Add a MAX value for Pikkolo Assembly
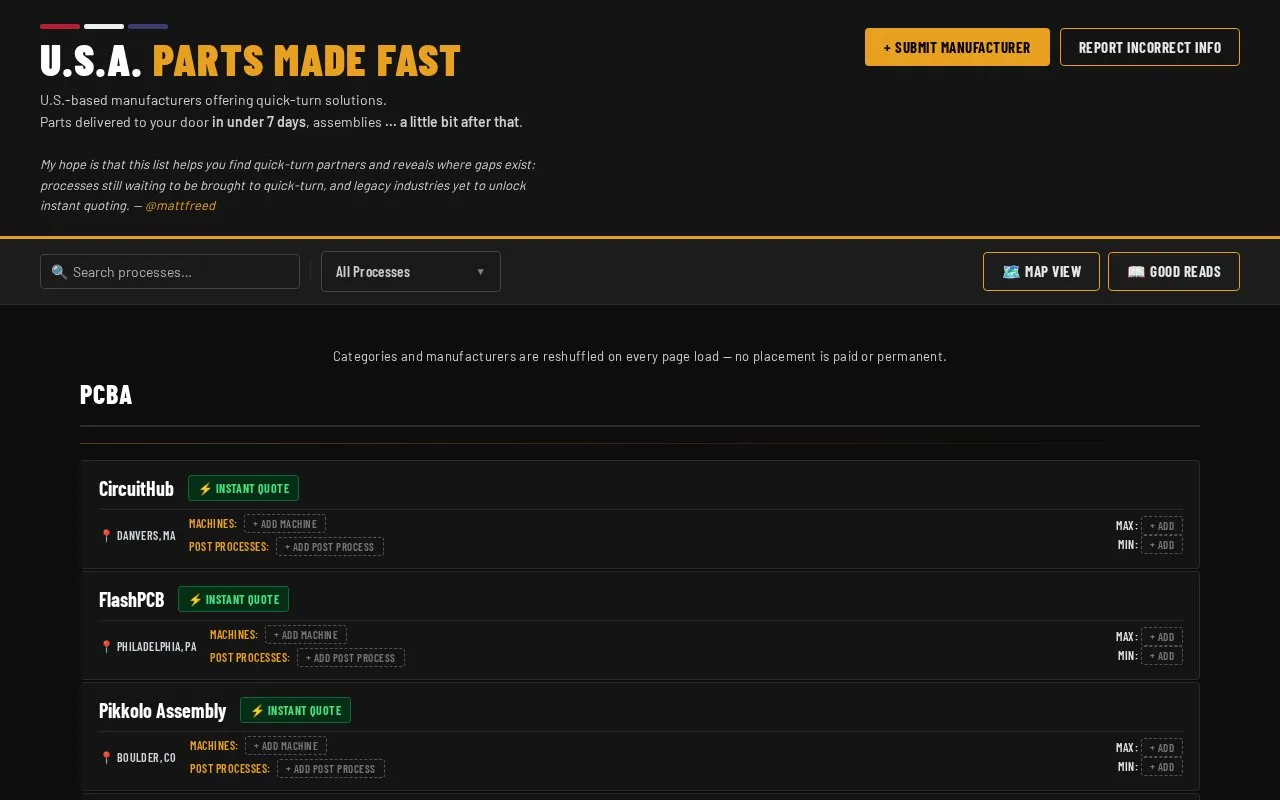Viewport: 1280px width, 800px height. pyautogui.click(x=1162, y=748)
